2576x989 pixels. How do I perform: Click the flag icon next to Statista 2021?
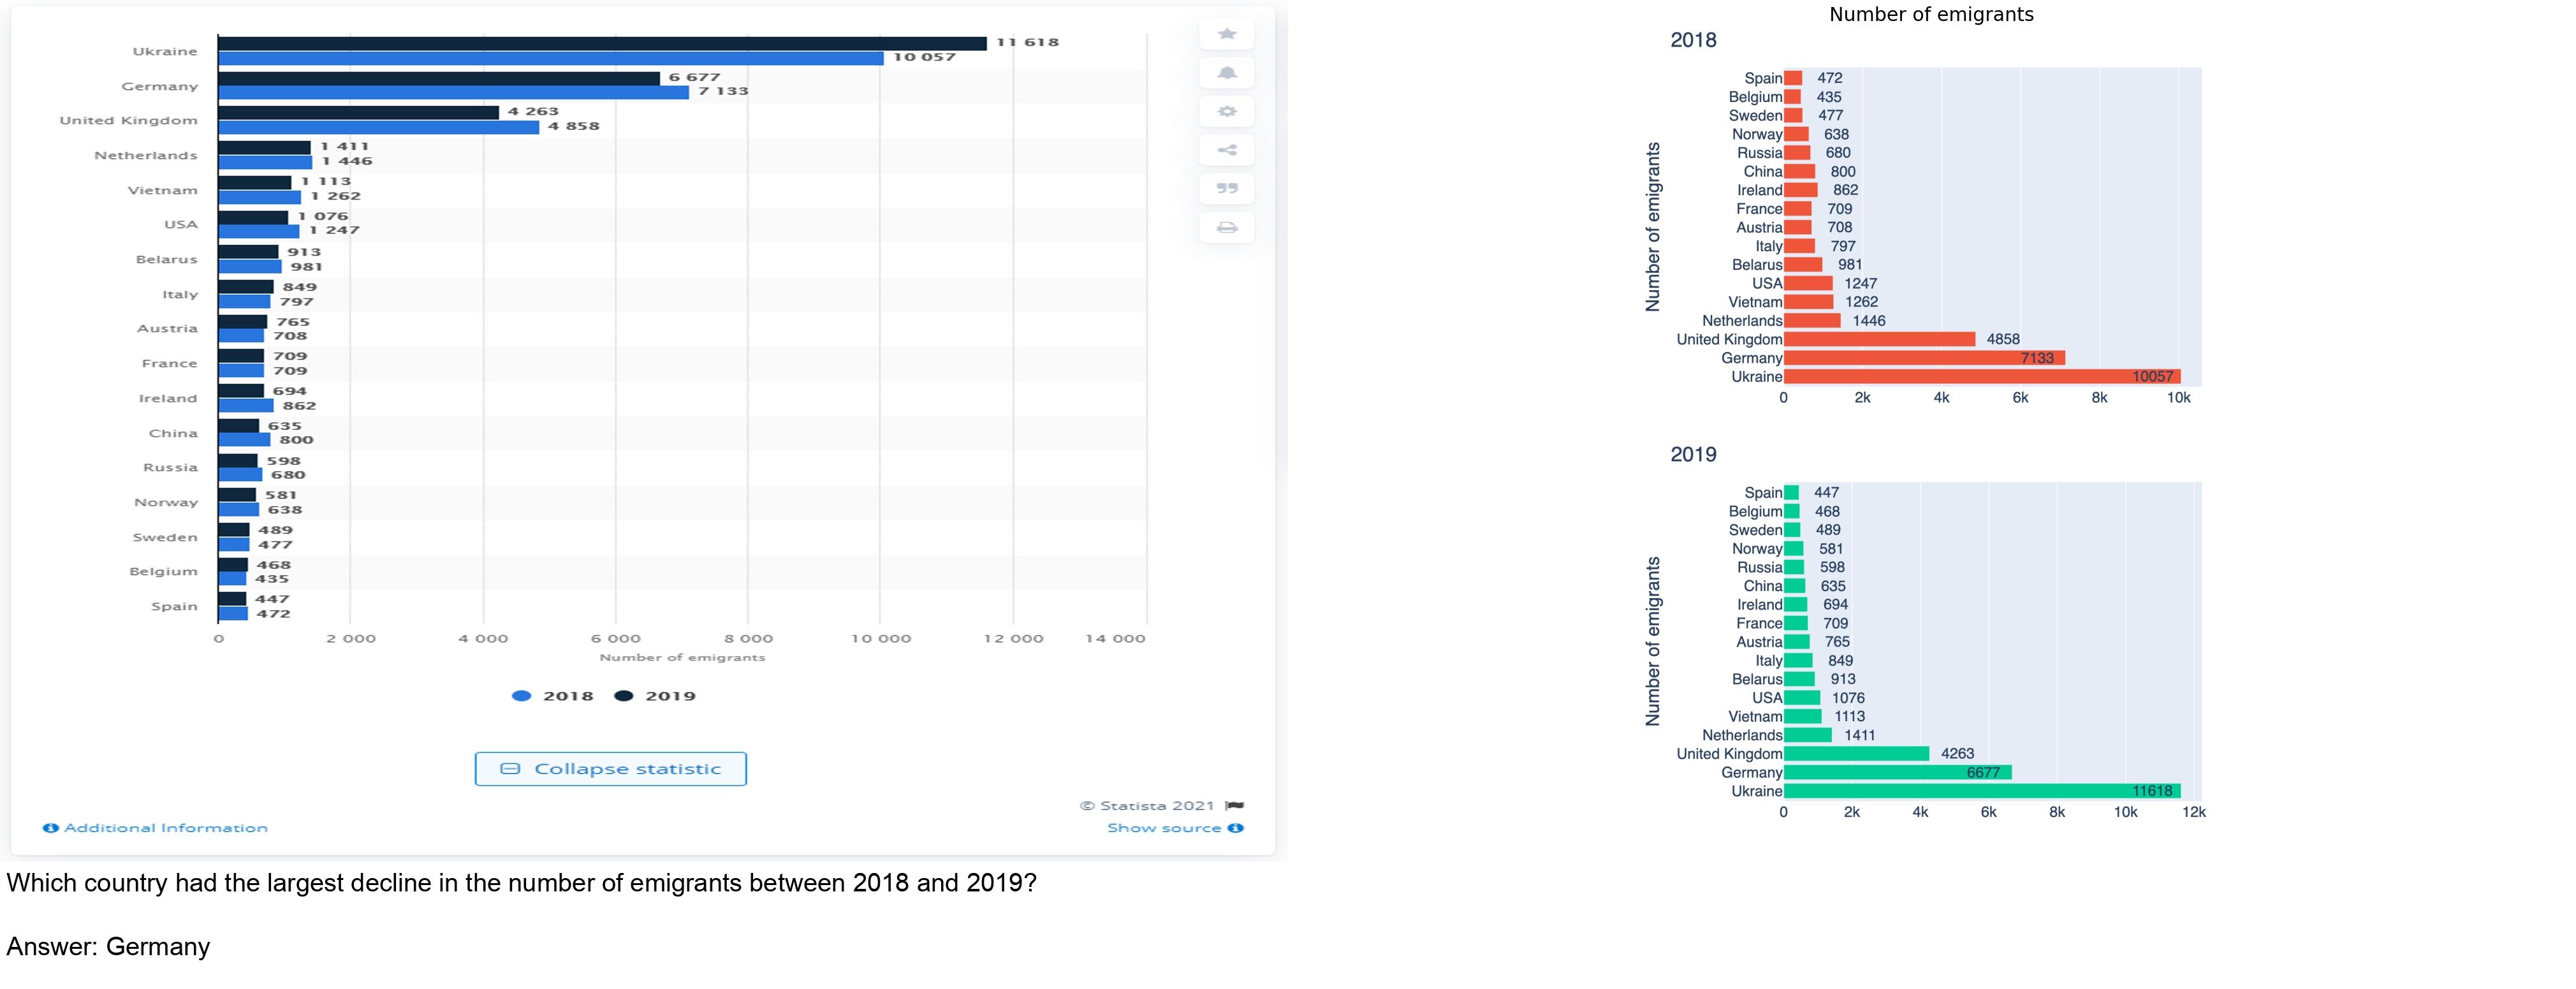click(x=1235, y=806)
